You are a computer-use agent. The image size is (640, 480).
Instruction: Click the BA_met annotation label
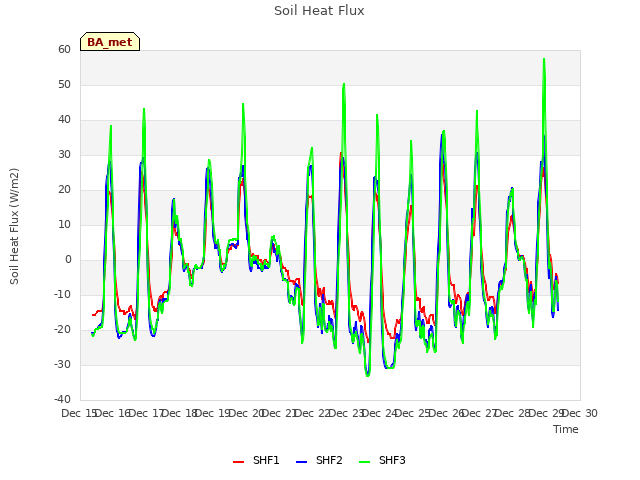(110, 42)
